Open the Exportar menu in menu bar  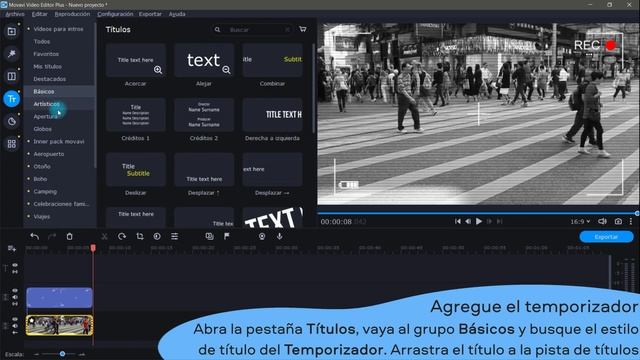[x=150, y=14]
